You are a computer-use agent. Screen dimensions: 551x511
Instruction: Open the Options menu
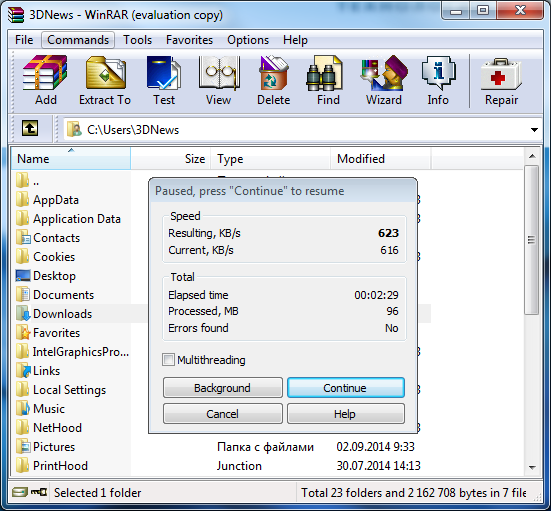click(x=248, y=40)
